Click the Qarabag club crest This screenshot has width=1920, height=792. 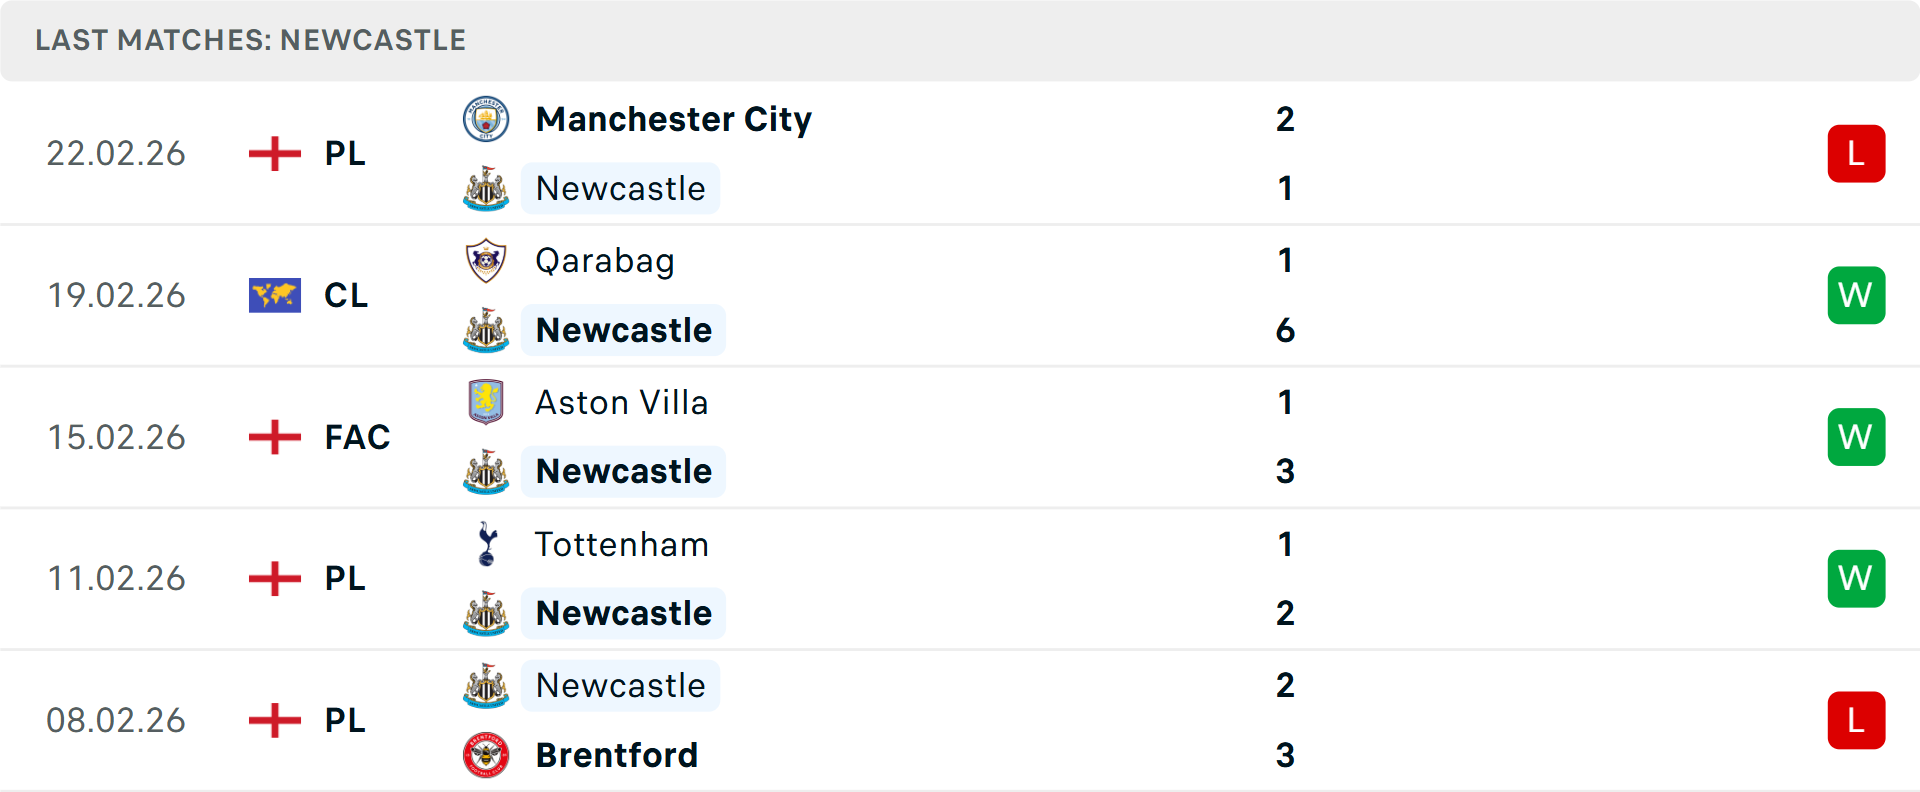pyautogui.click(x=486, y=261)
